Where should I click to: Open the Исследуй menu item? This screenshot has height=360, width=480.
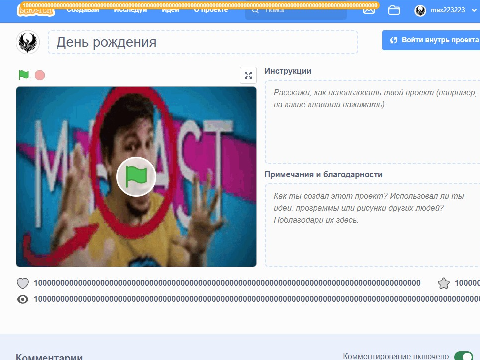[x=130, y=10]
